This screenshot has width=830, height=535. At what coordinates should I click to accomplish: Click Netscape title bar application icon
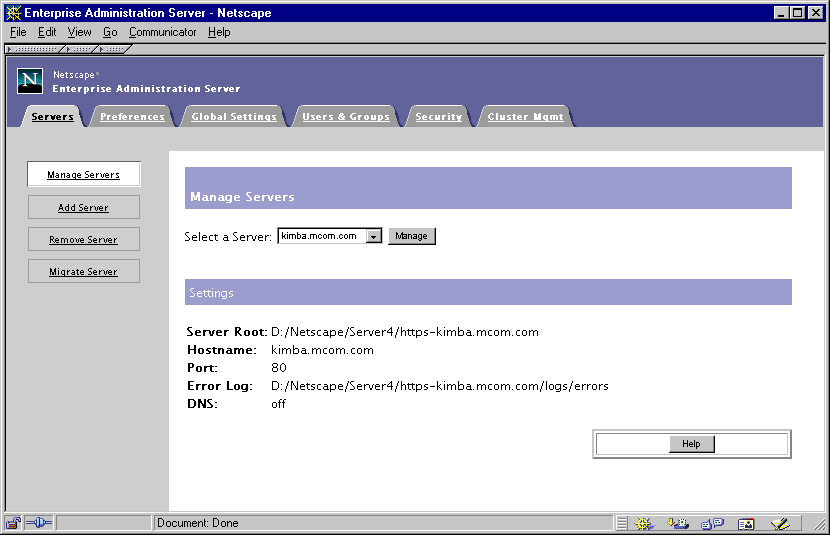13,13
